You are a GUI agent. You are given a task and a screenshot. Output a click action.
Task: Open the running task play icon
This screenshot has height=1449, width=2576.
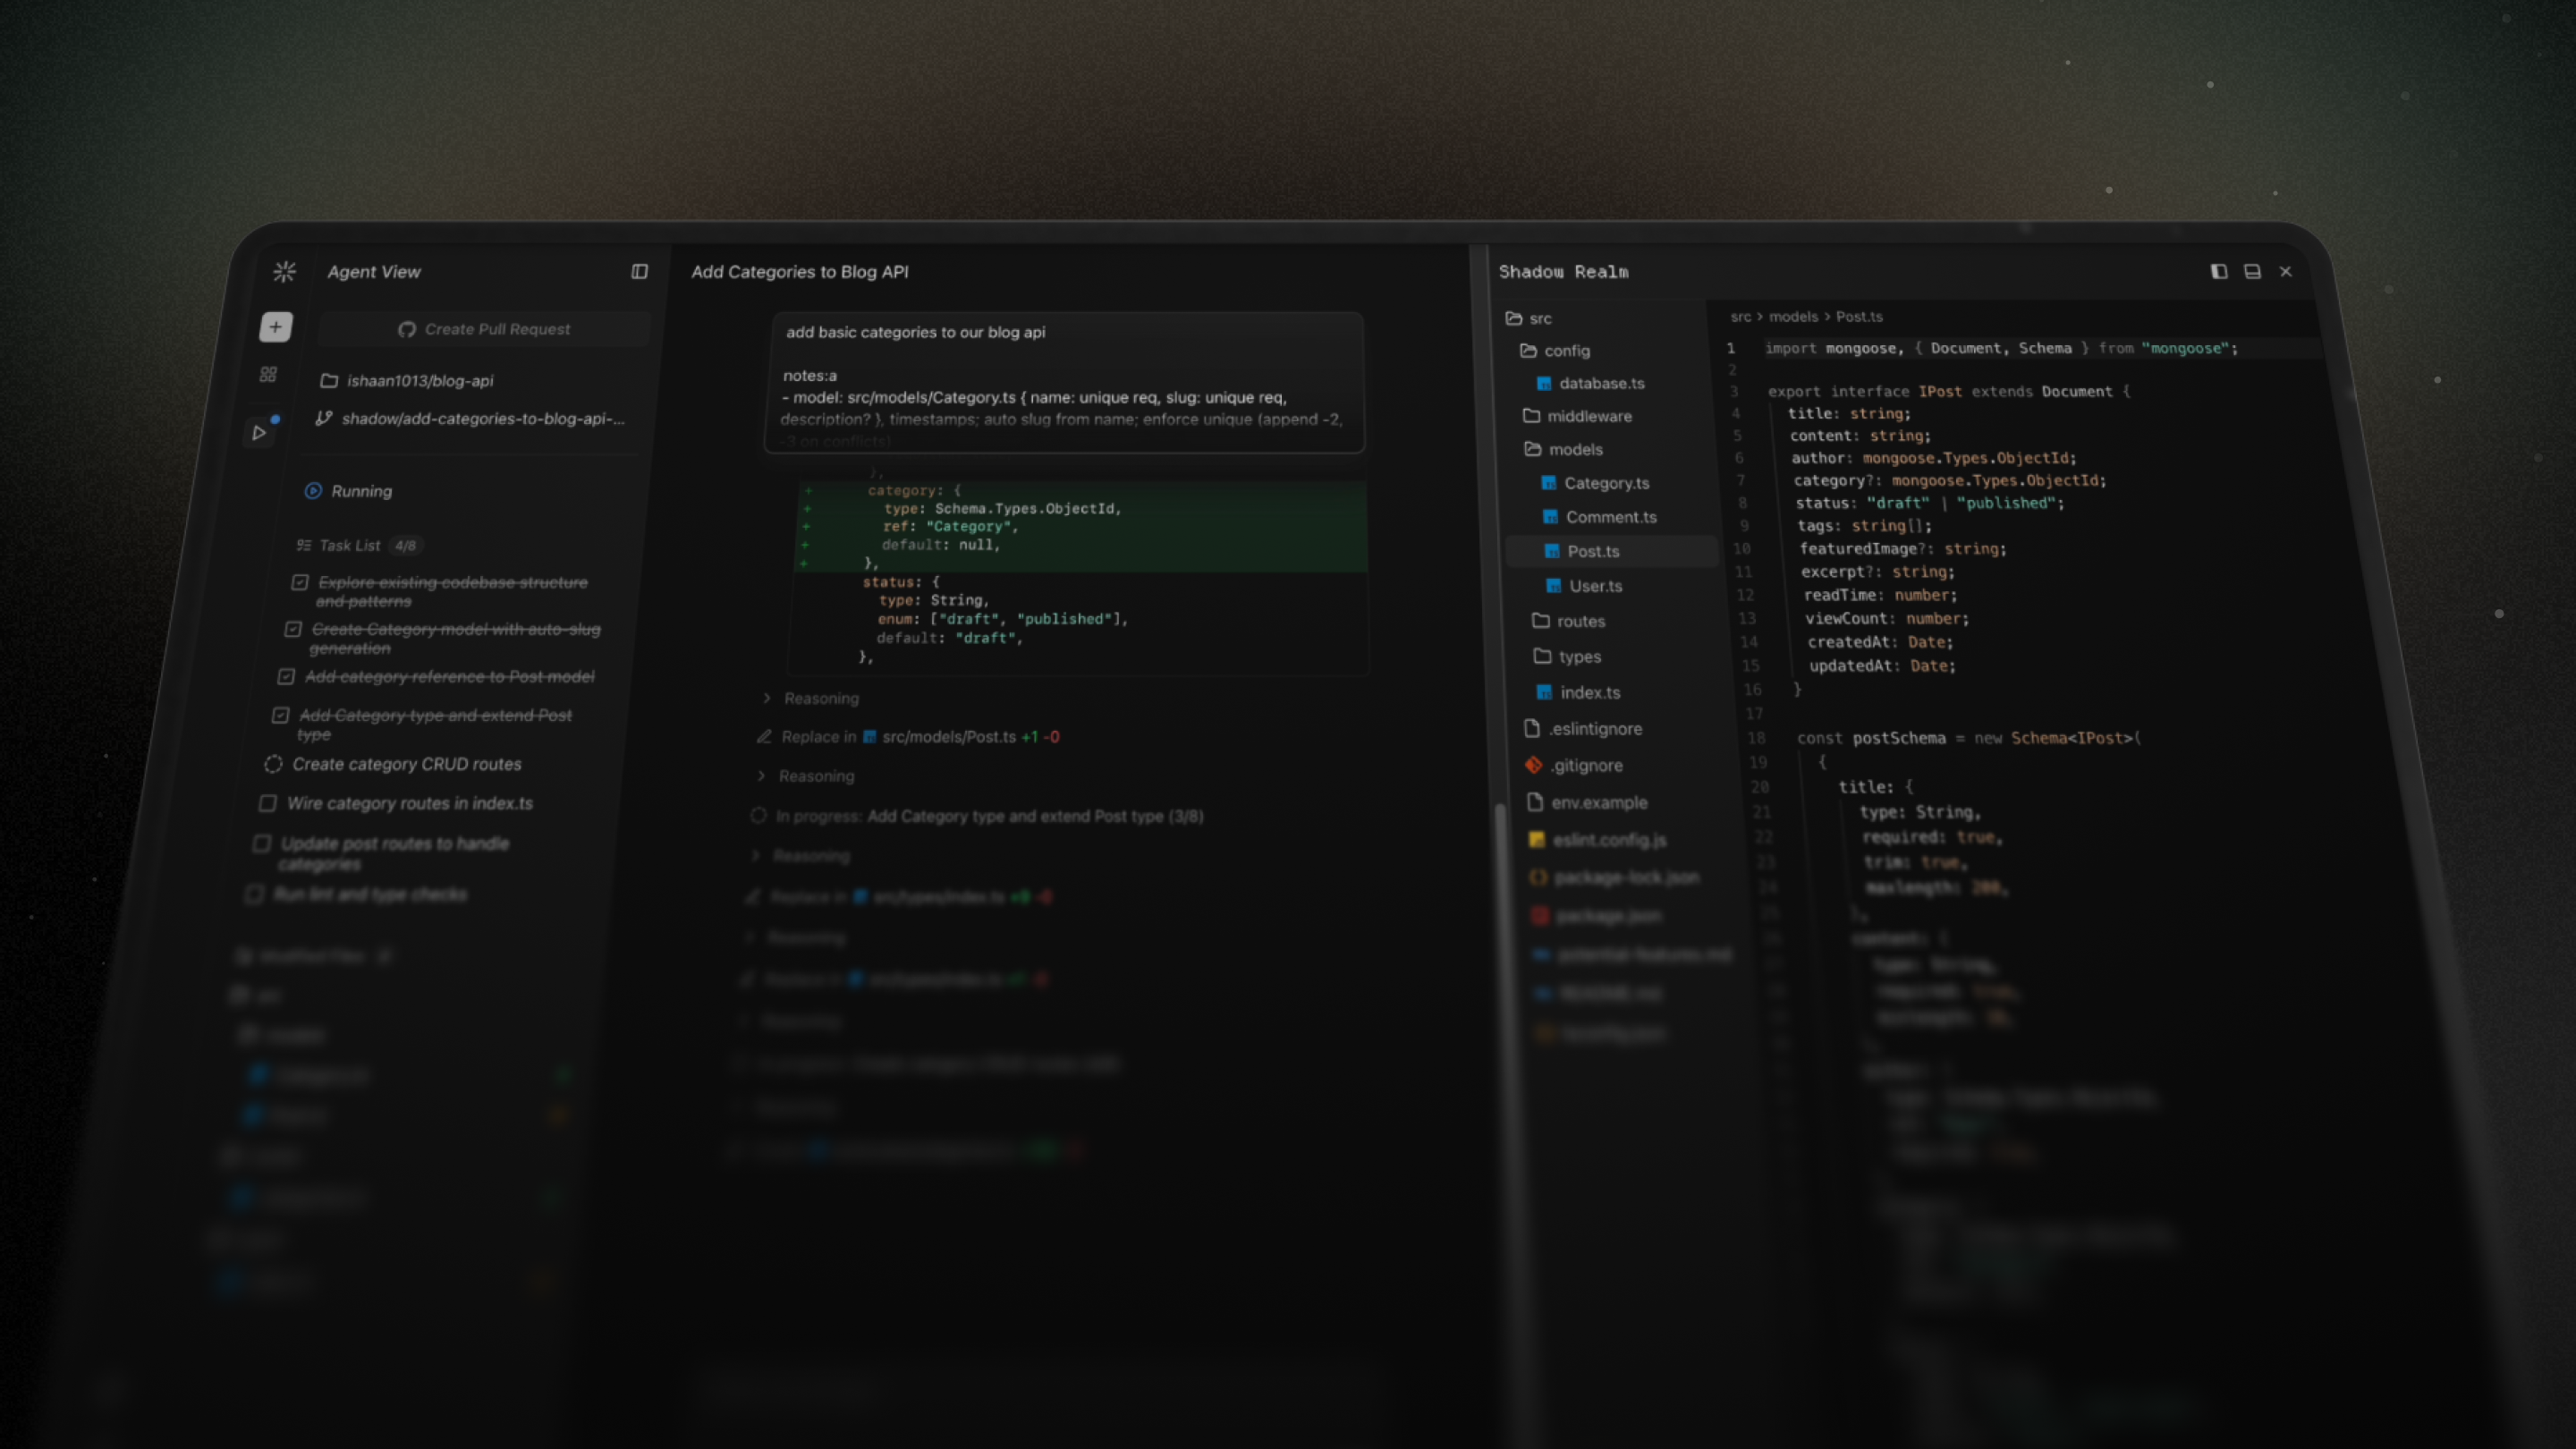(x=259, y=433)
